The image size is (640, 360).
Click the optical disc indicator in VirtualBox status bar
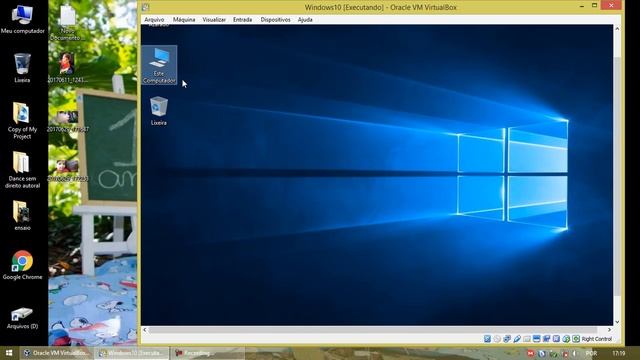(x=497, y=339)
